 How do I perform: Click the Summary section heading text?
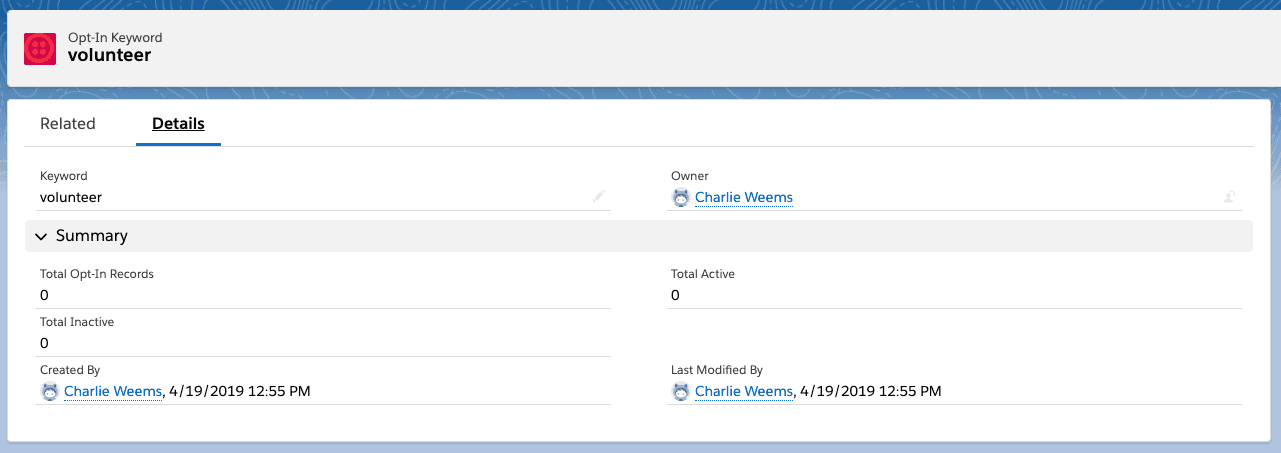click(x=92, y=236)
